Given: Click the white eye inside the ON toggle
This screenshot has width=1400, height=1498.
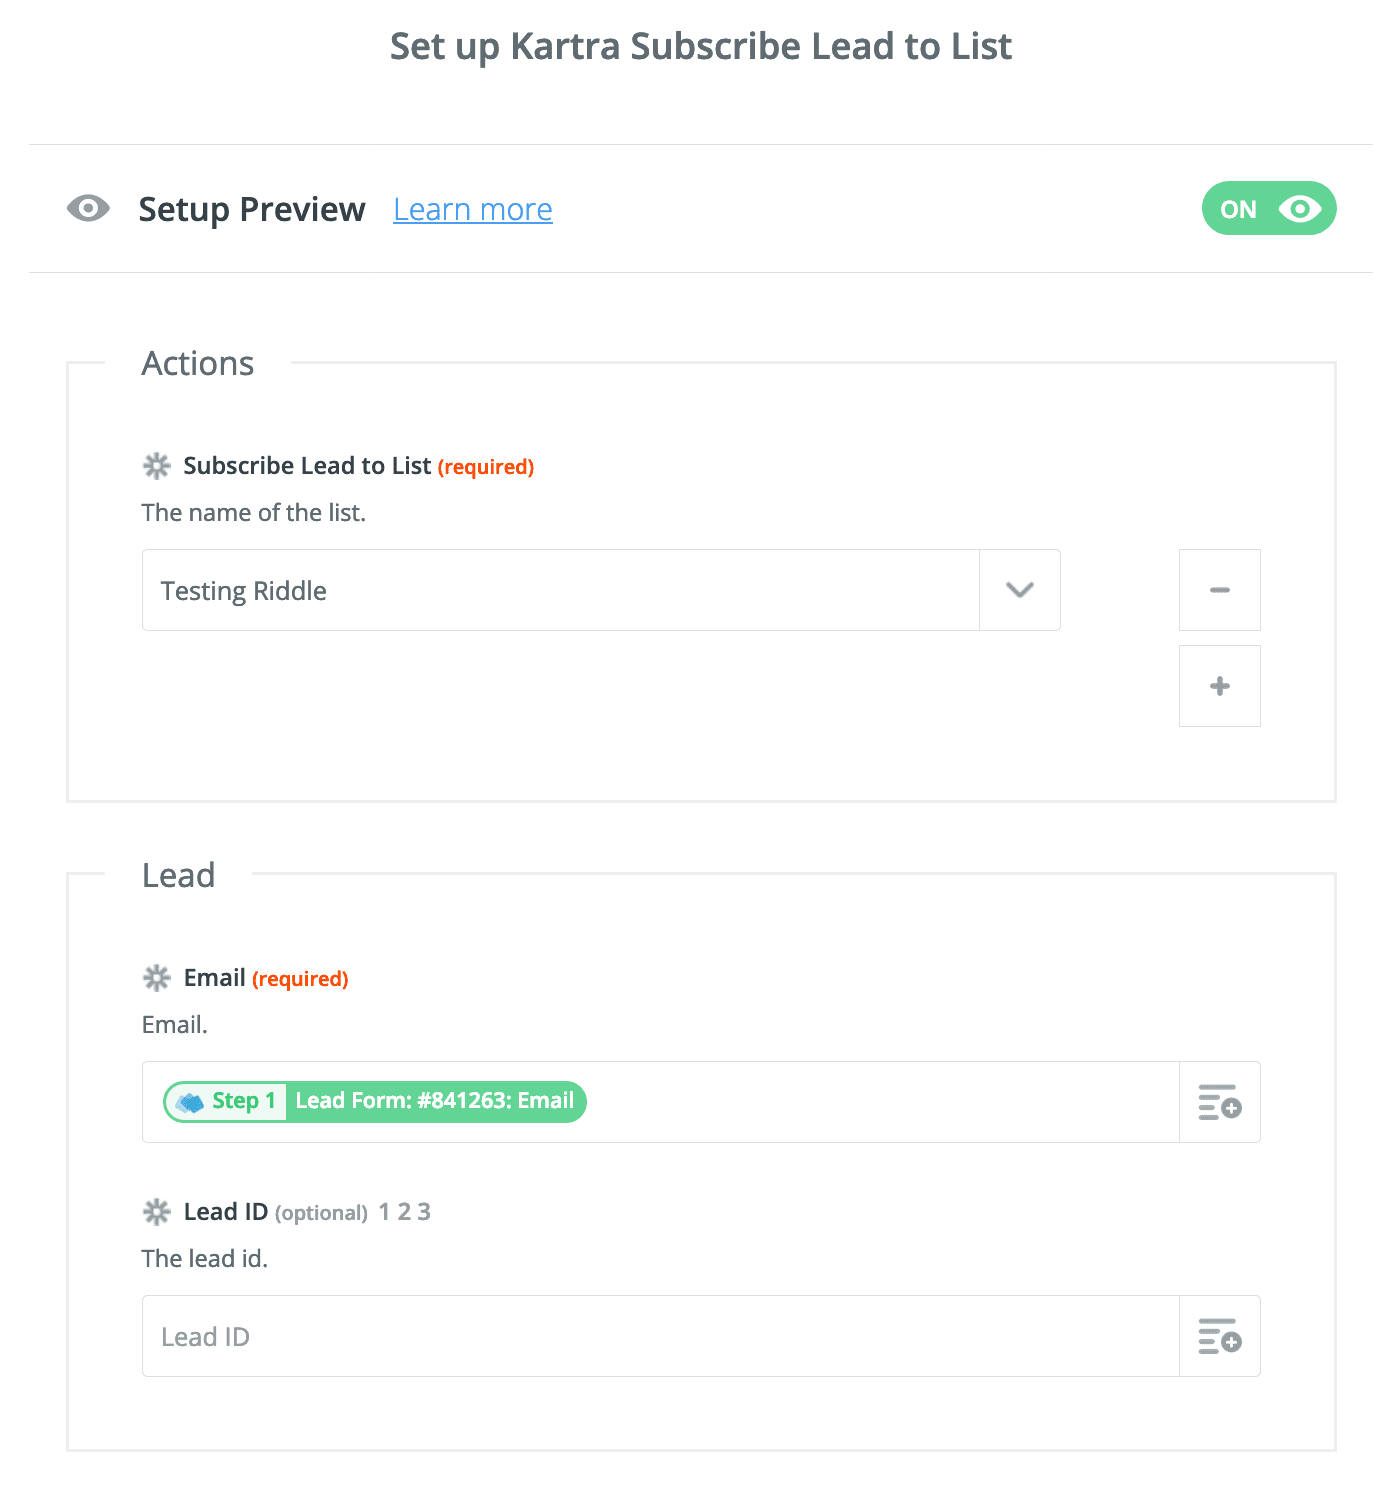Looking at the screenshot, I should pyautogui.click(x=1300, y=208).
